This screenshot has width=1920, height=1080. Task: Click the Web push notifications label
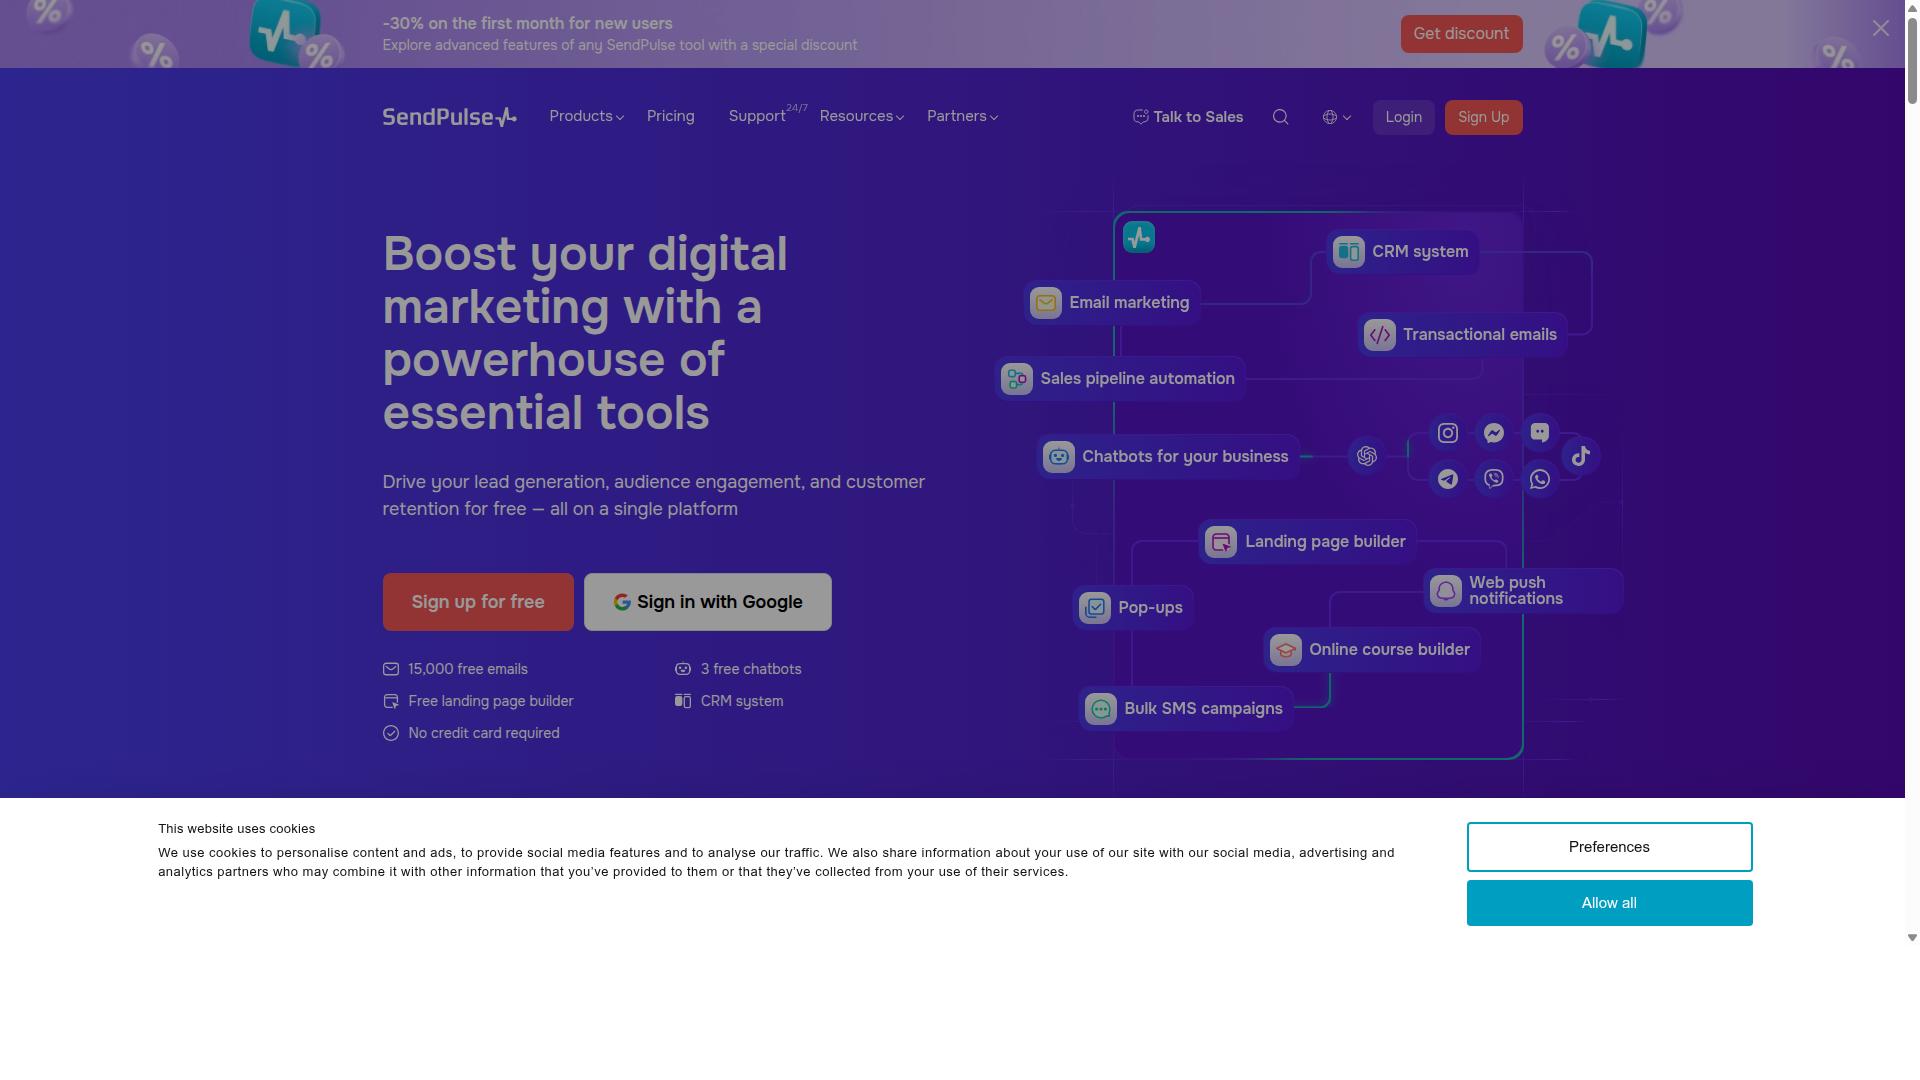click(1515, 591)
